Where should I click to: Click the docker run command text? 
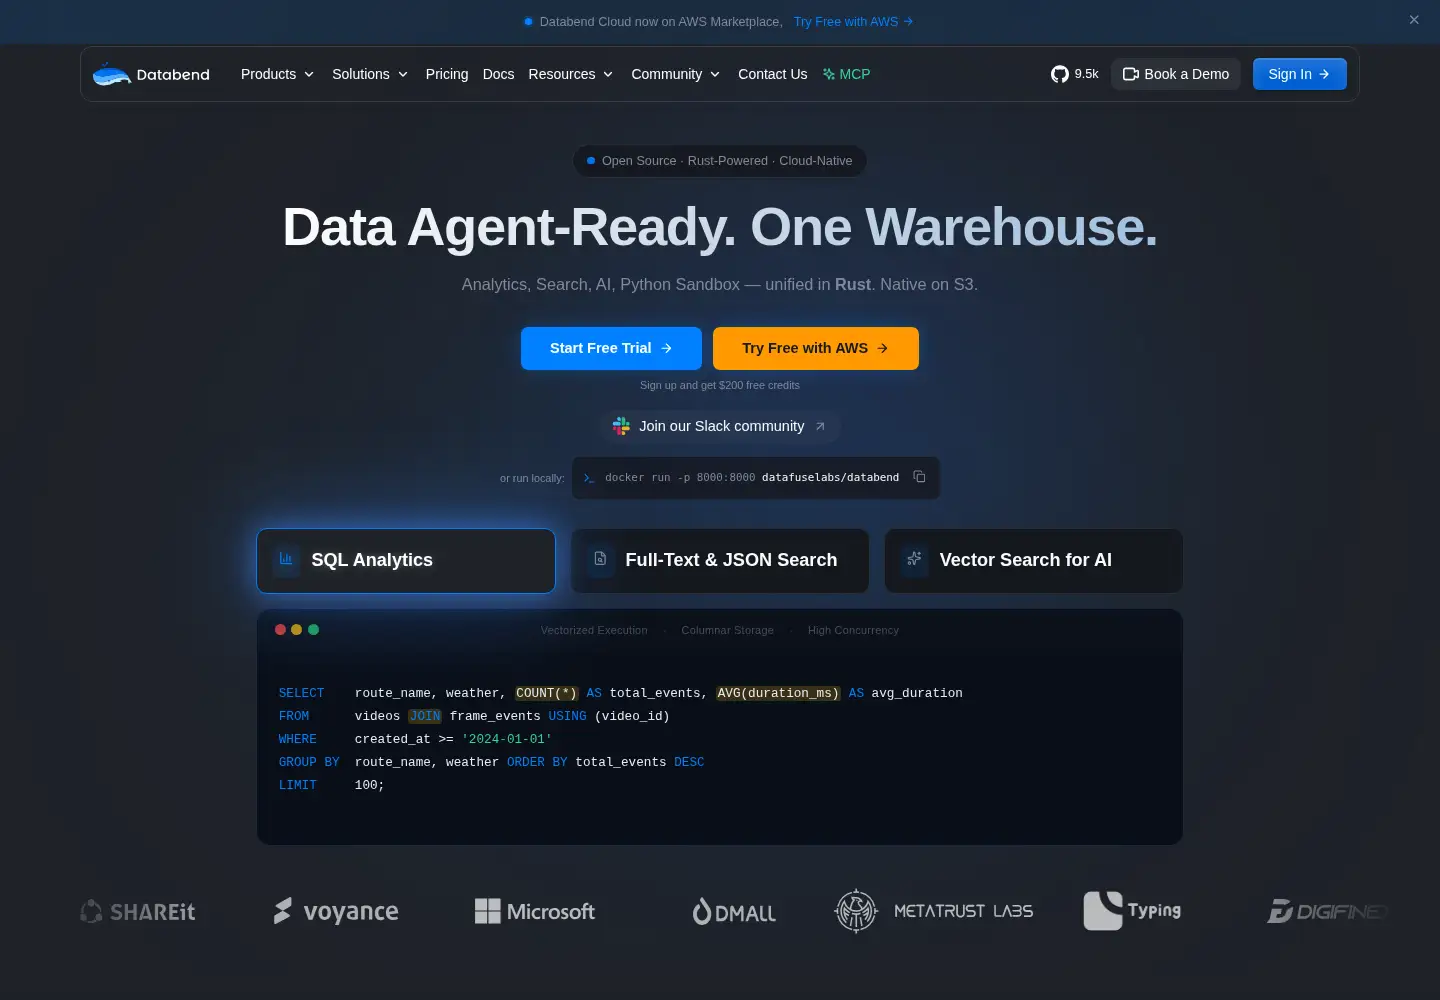click(752, 478)
